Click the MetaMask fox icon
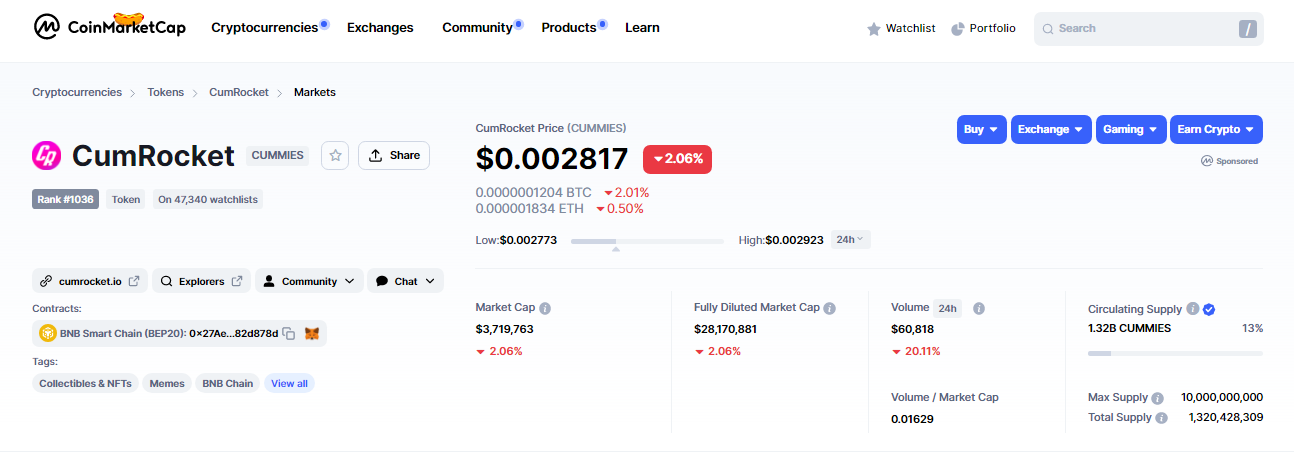This screenshot has width=1294, height=456. (x=312, y=333)
